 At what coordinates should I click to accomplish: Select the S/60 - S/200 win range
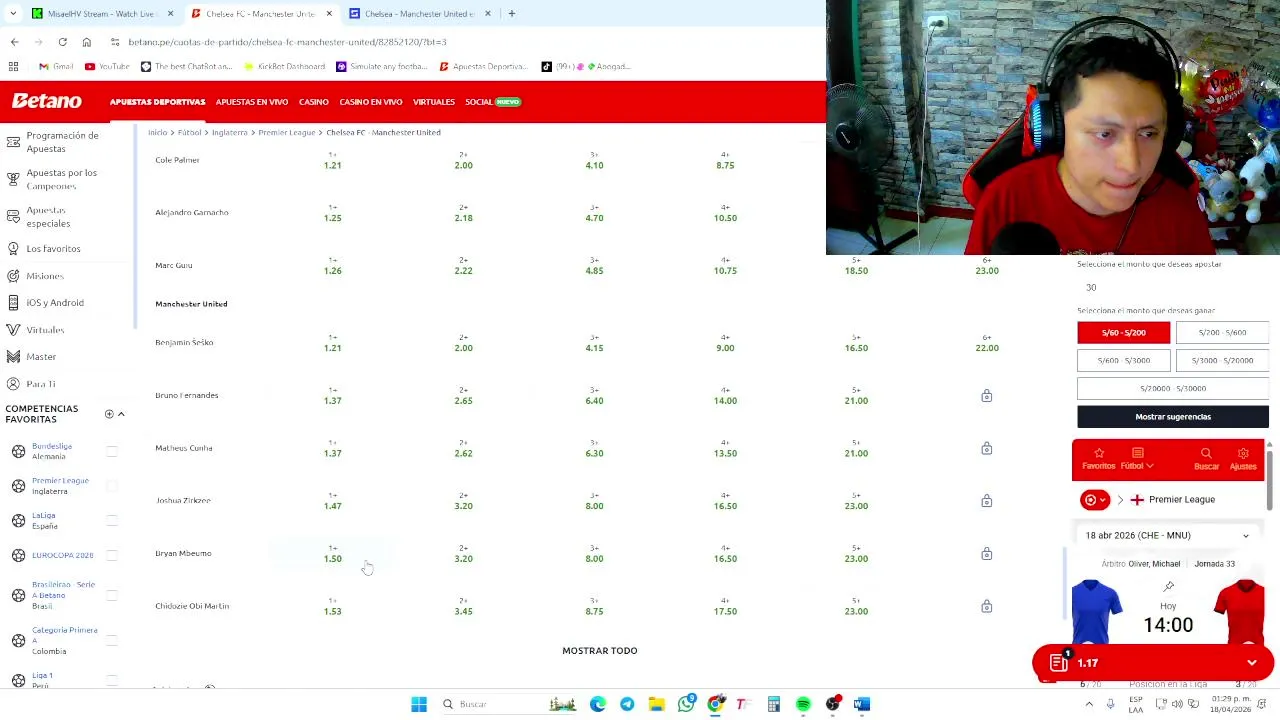click(1123, 332)
